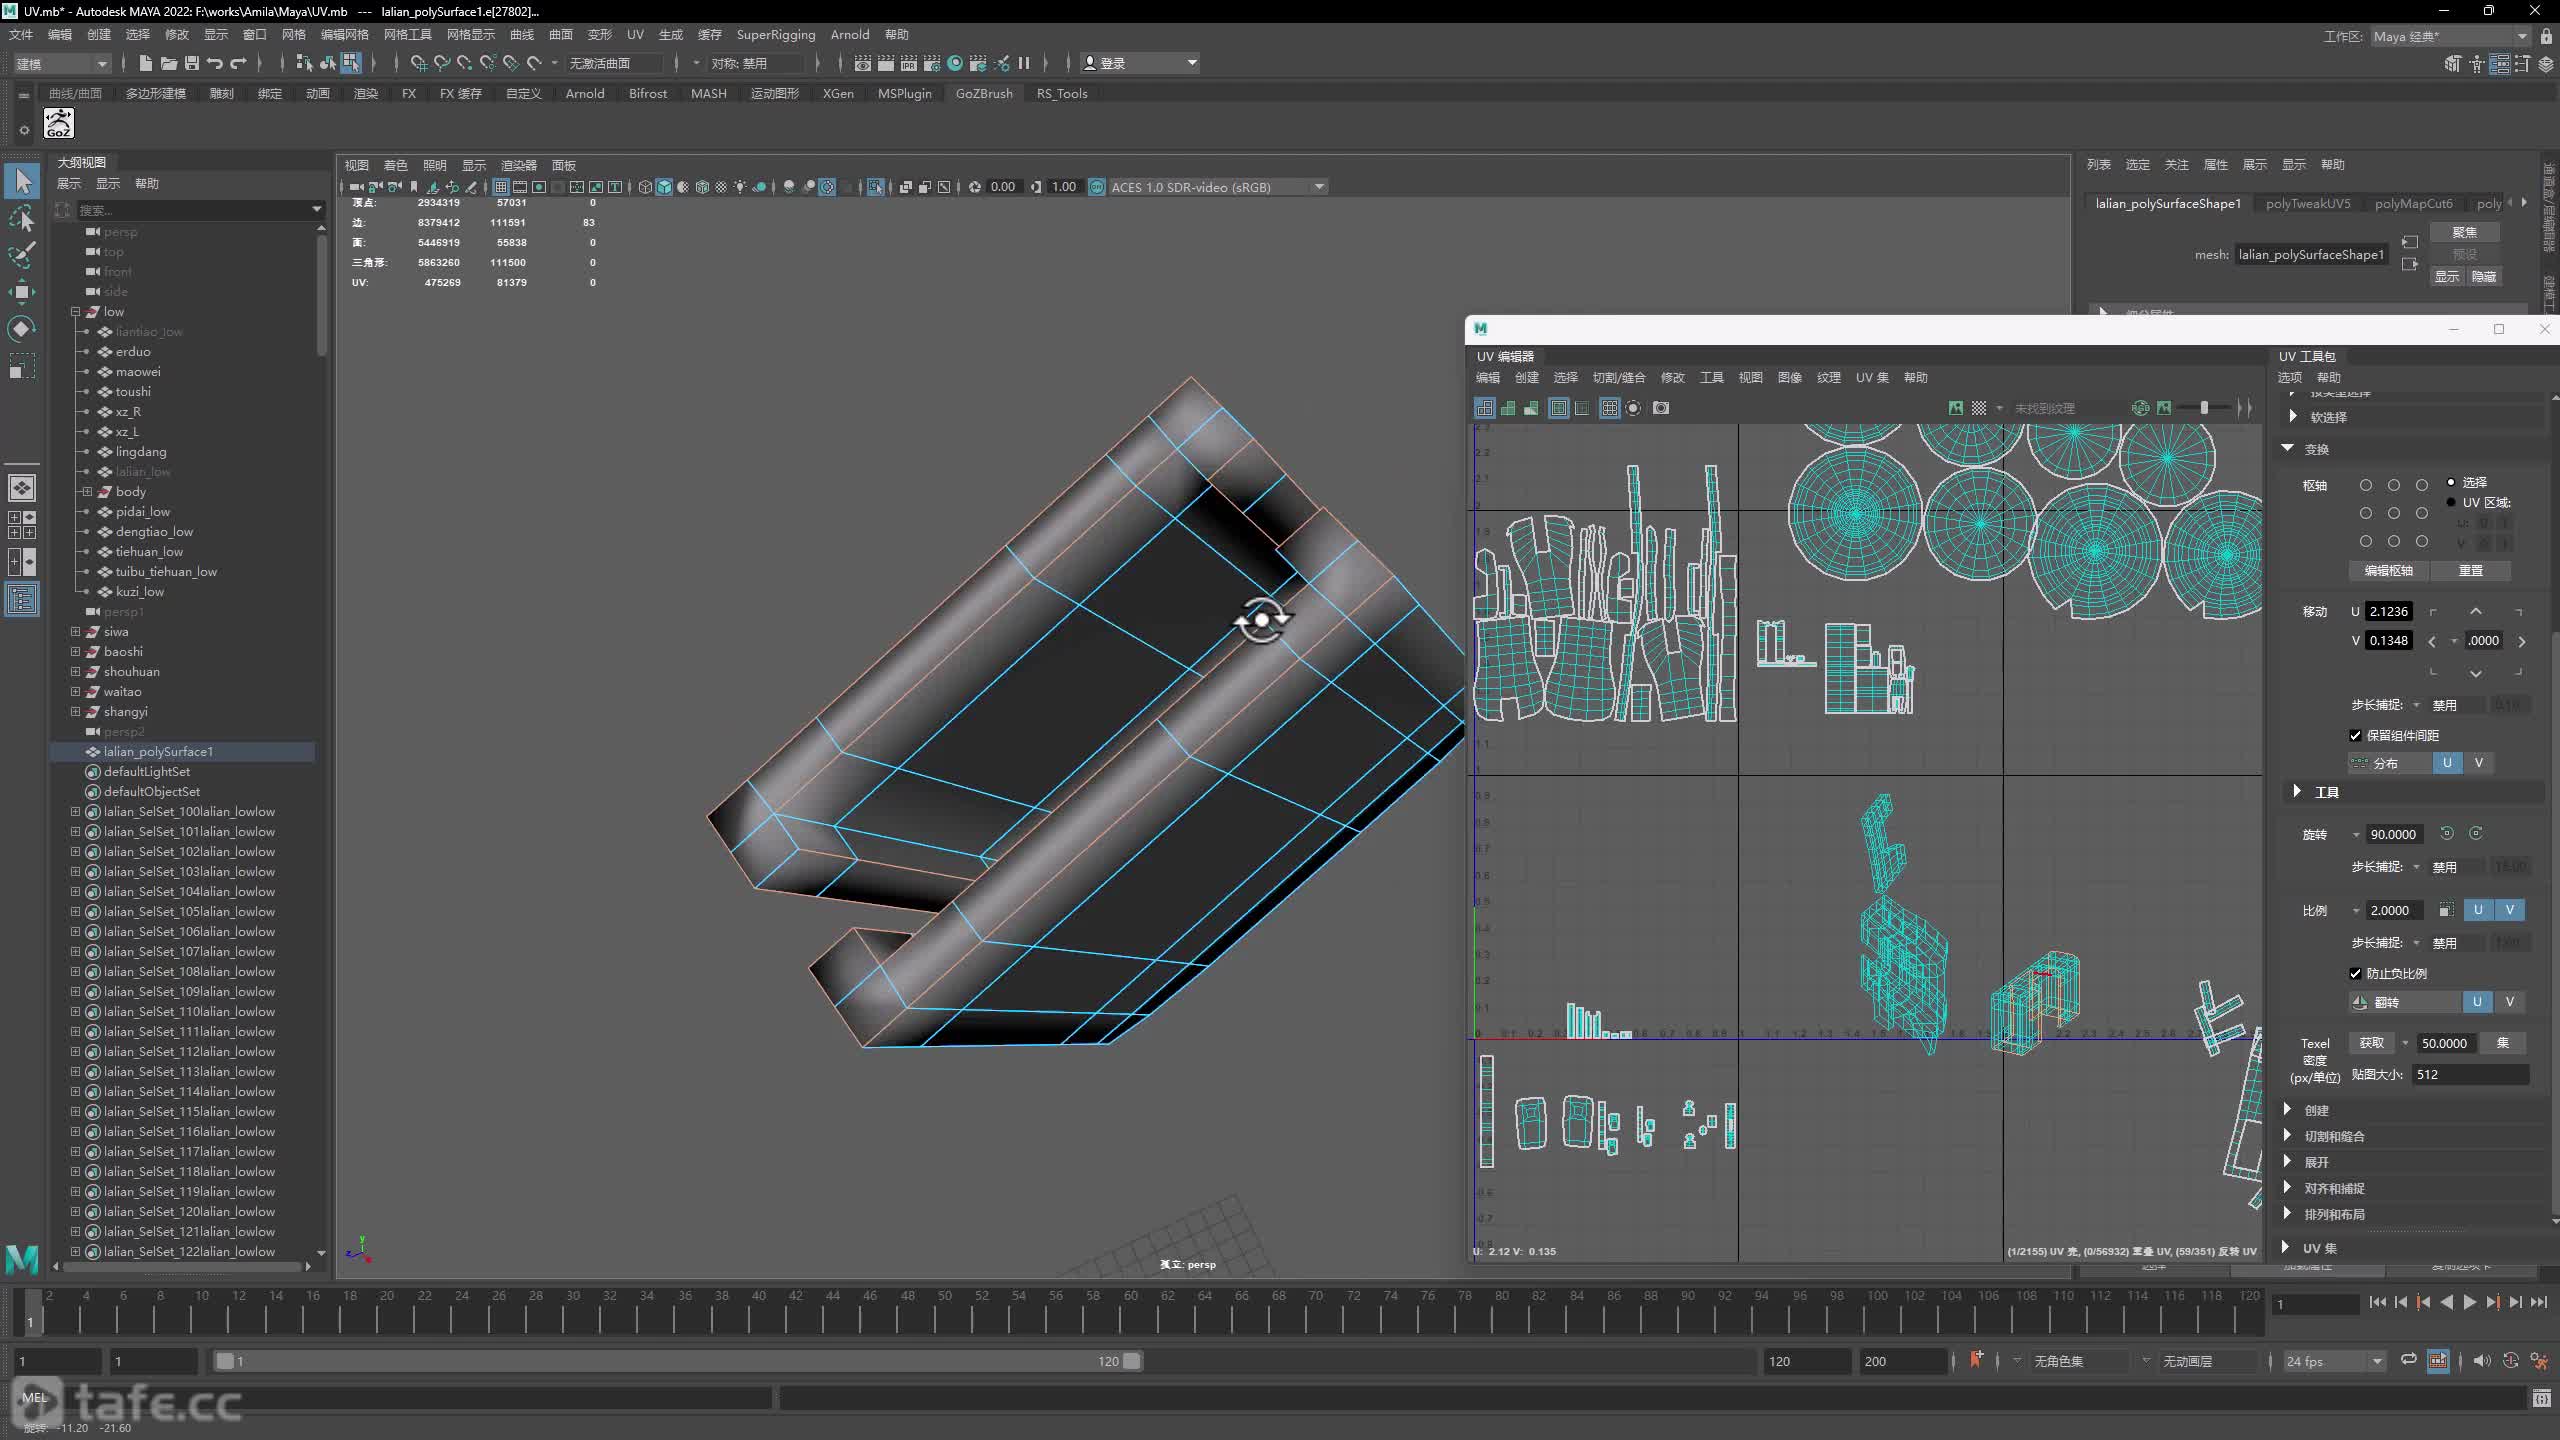Click rotate clockwise icon in UV toolkit
The height and width of the screenshot is (1440, 2560).
pos(2476,833)
